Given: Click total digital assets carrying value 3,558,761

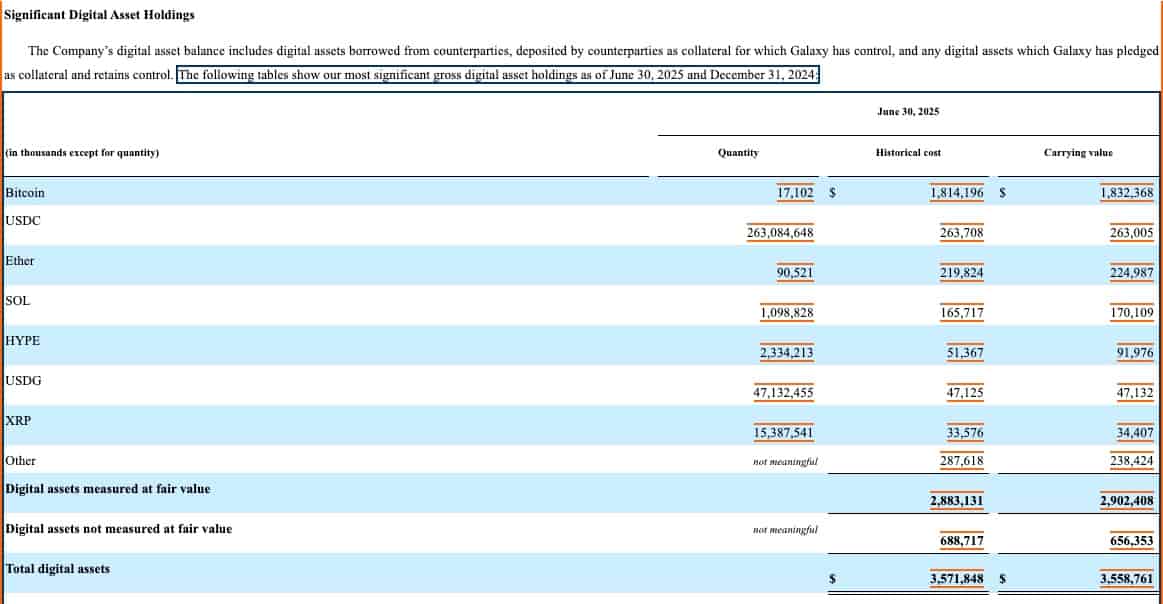Looking at the screenshot, I should pyautogui.click(x=1126, y=578).
